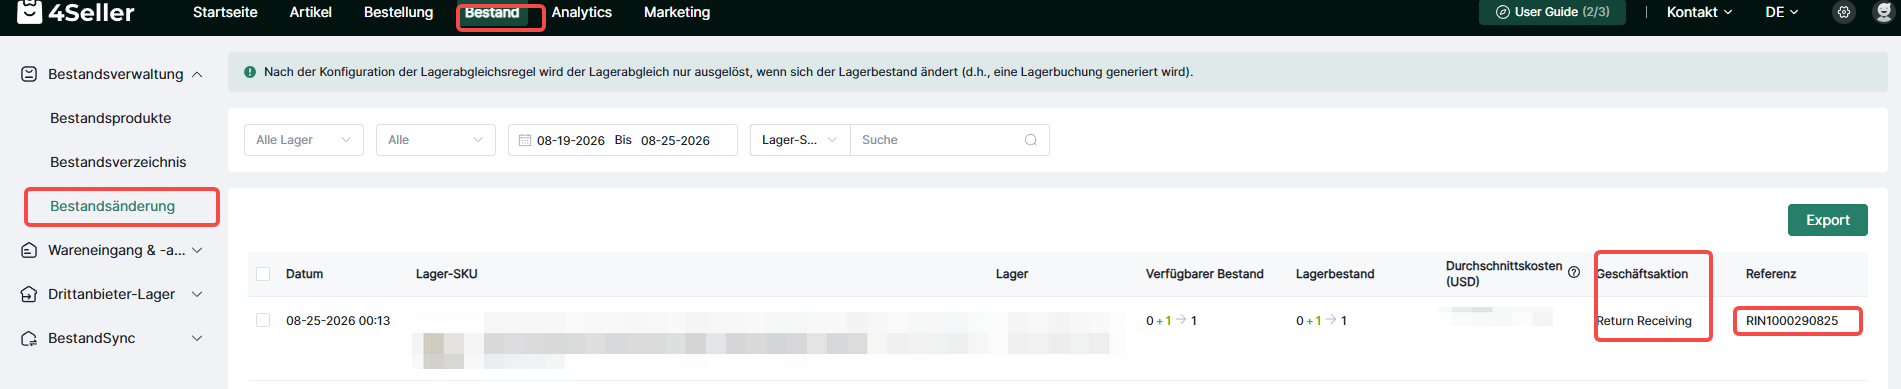Open Bestandsänderung in the sidebar
Screen dimensions: 1901x389
click(113, 206)
